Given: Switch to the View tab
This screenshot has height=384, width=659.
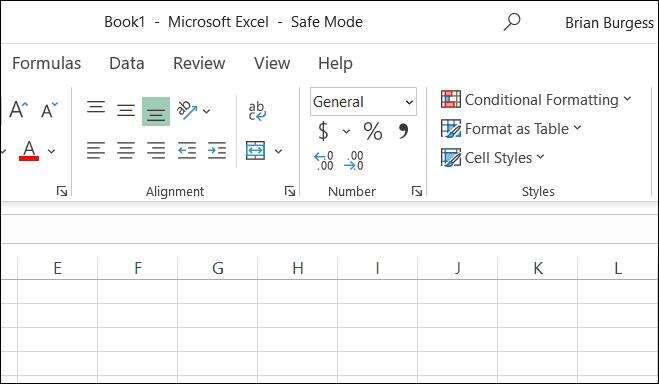Looking at the screenshot, I should 272,63.
